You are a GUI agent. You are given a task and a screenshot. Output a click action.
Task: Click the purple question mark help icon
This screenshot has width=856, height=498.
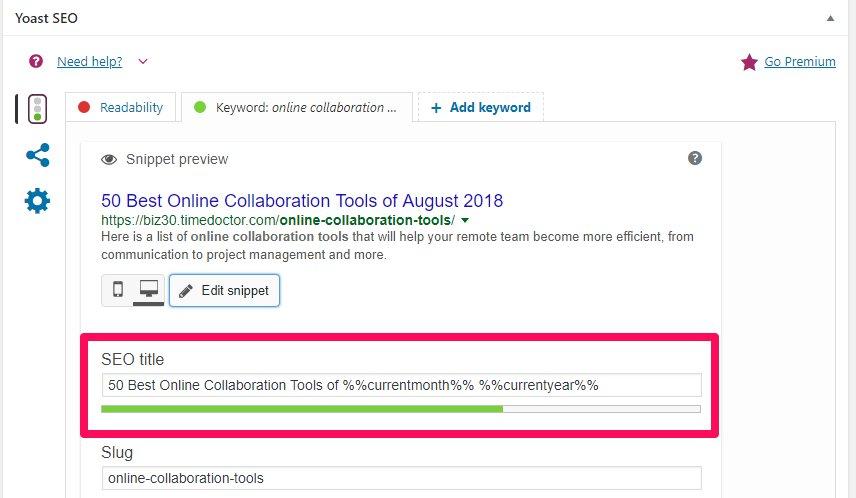pyautogui.click(x=36, y=61)
